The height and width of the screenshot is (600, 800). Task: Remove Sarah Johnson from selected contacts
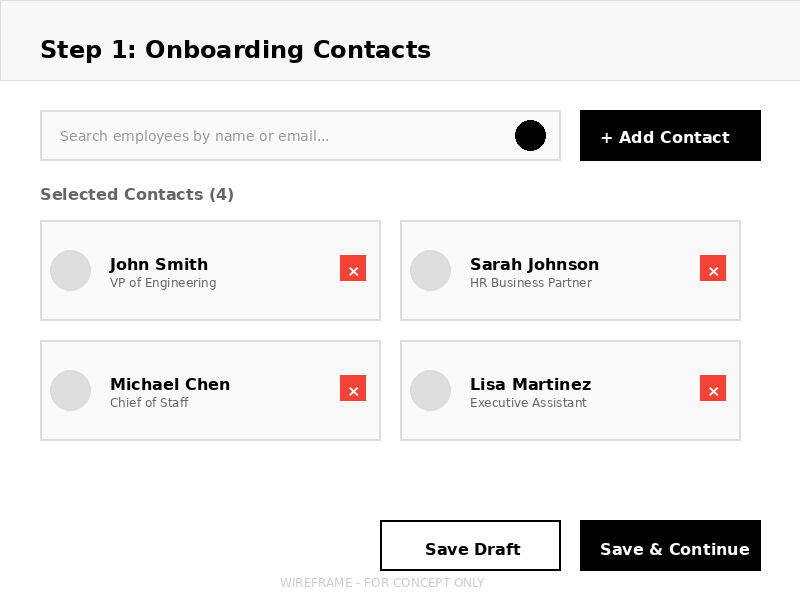(713, 269)
